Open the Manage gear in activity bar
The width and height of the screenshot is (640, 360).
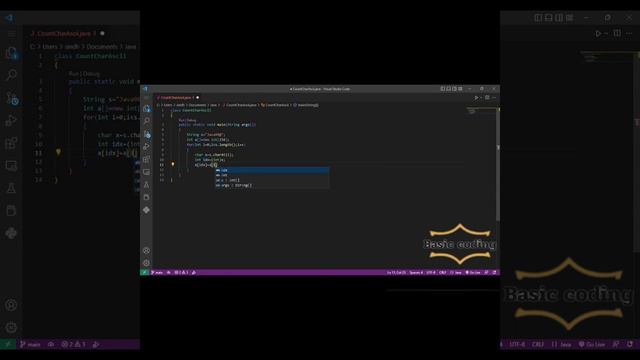pos(147,263)
